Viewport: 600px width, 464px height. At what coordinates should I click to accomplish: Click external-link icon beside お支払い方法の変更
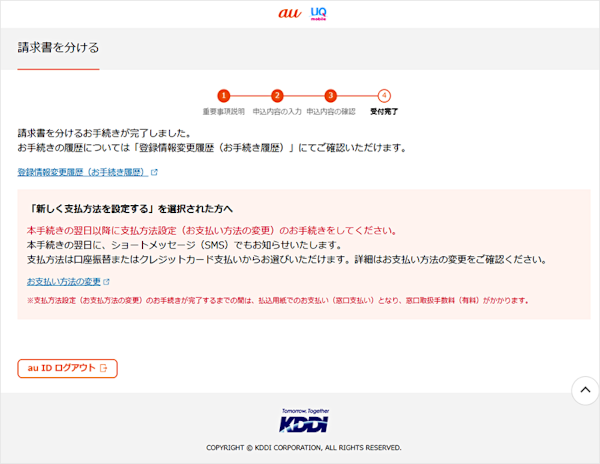point(106,282)
